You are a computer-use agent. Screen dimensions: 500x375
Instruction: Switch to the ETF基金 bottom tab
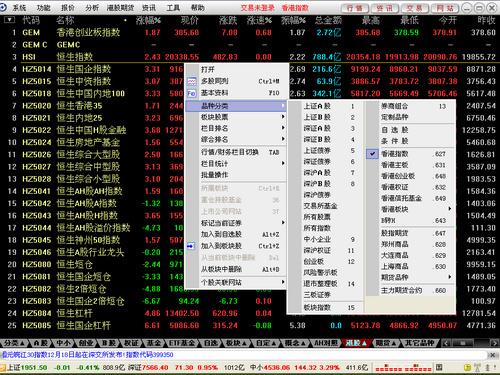(x=182, y=343)
